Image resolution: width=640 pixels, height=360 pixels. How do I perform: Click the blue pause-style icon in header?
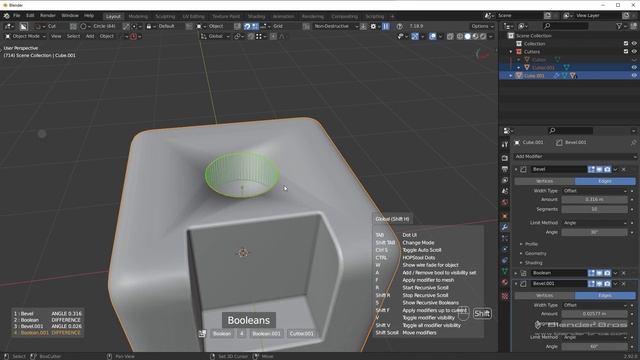tap(386, 26)
